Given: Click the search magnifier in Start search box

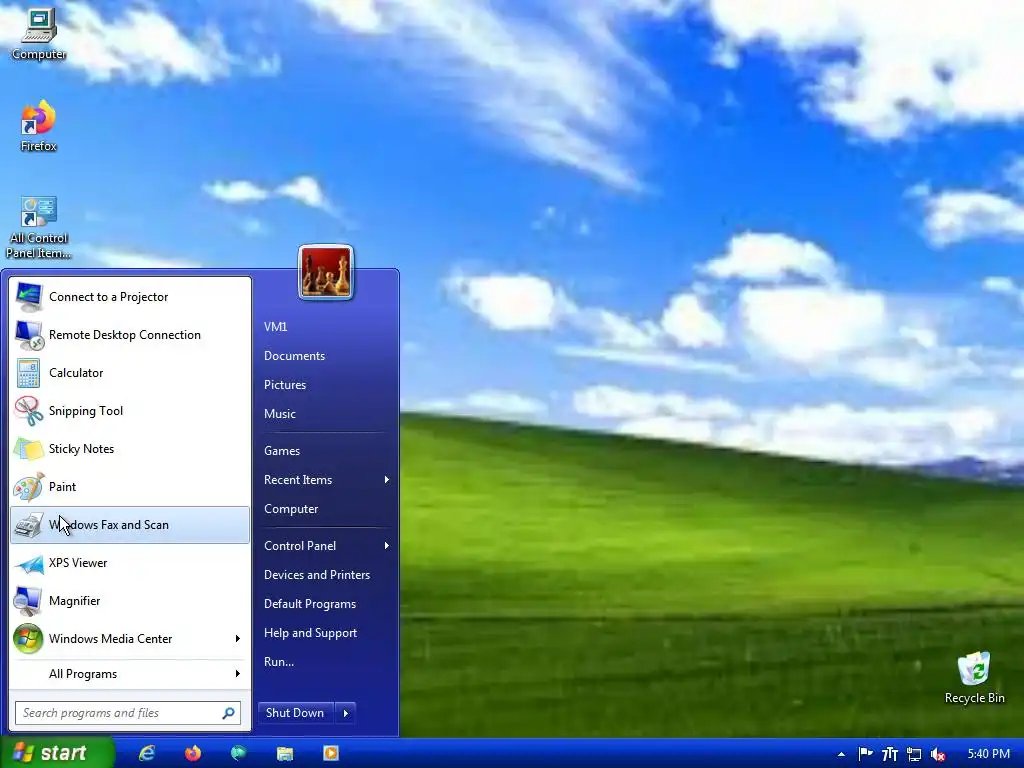Looking at the screenshot, I should pos(228,713).
